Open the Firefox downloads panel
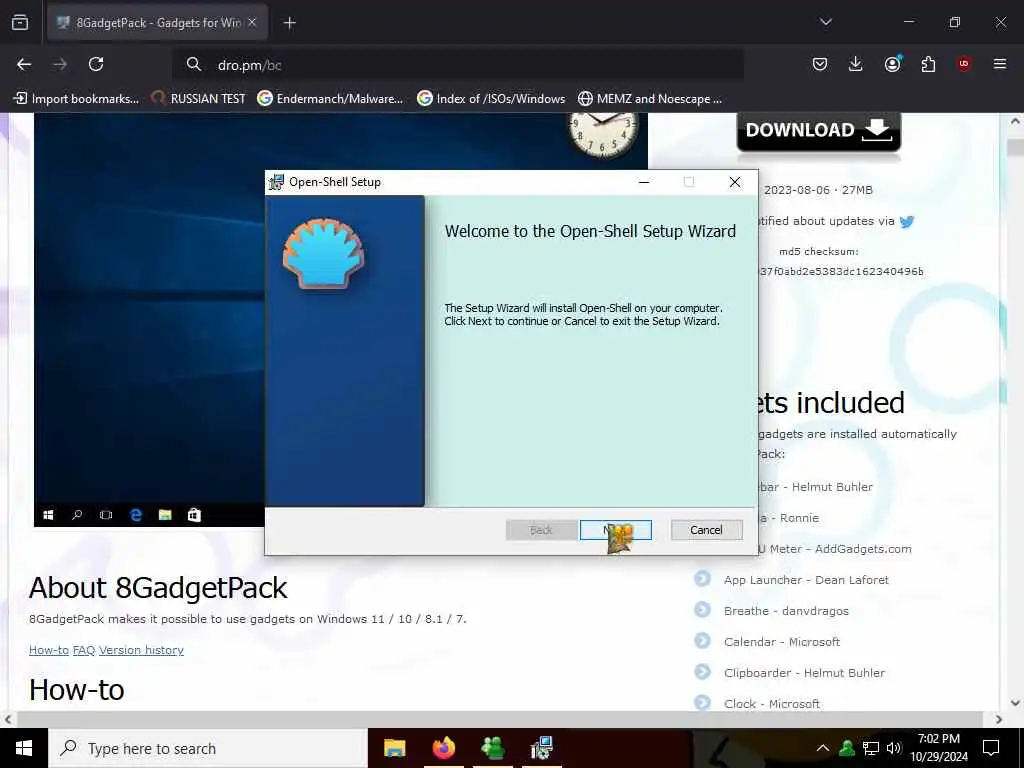The image size is (1024, 768). [x=856, y=64]
